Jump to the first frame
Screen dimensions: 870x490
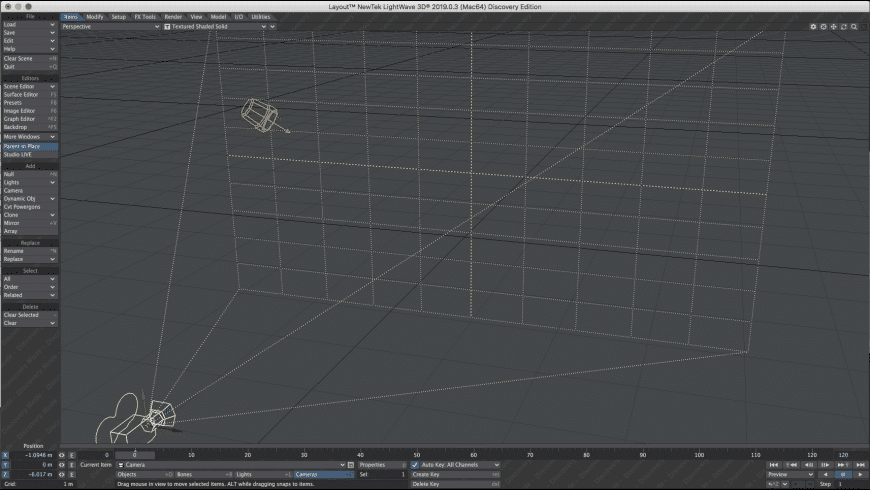[774, 465]
